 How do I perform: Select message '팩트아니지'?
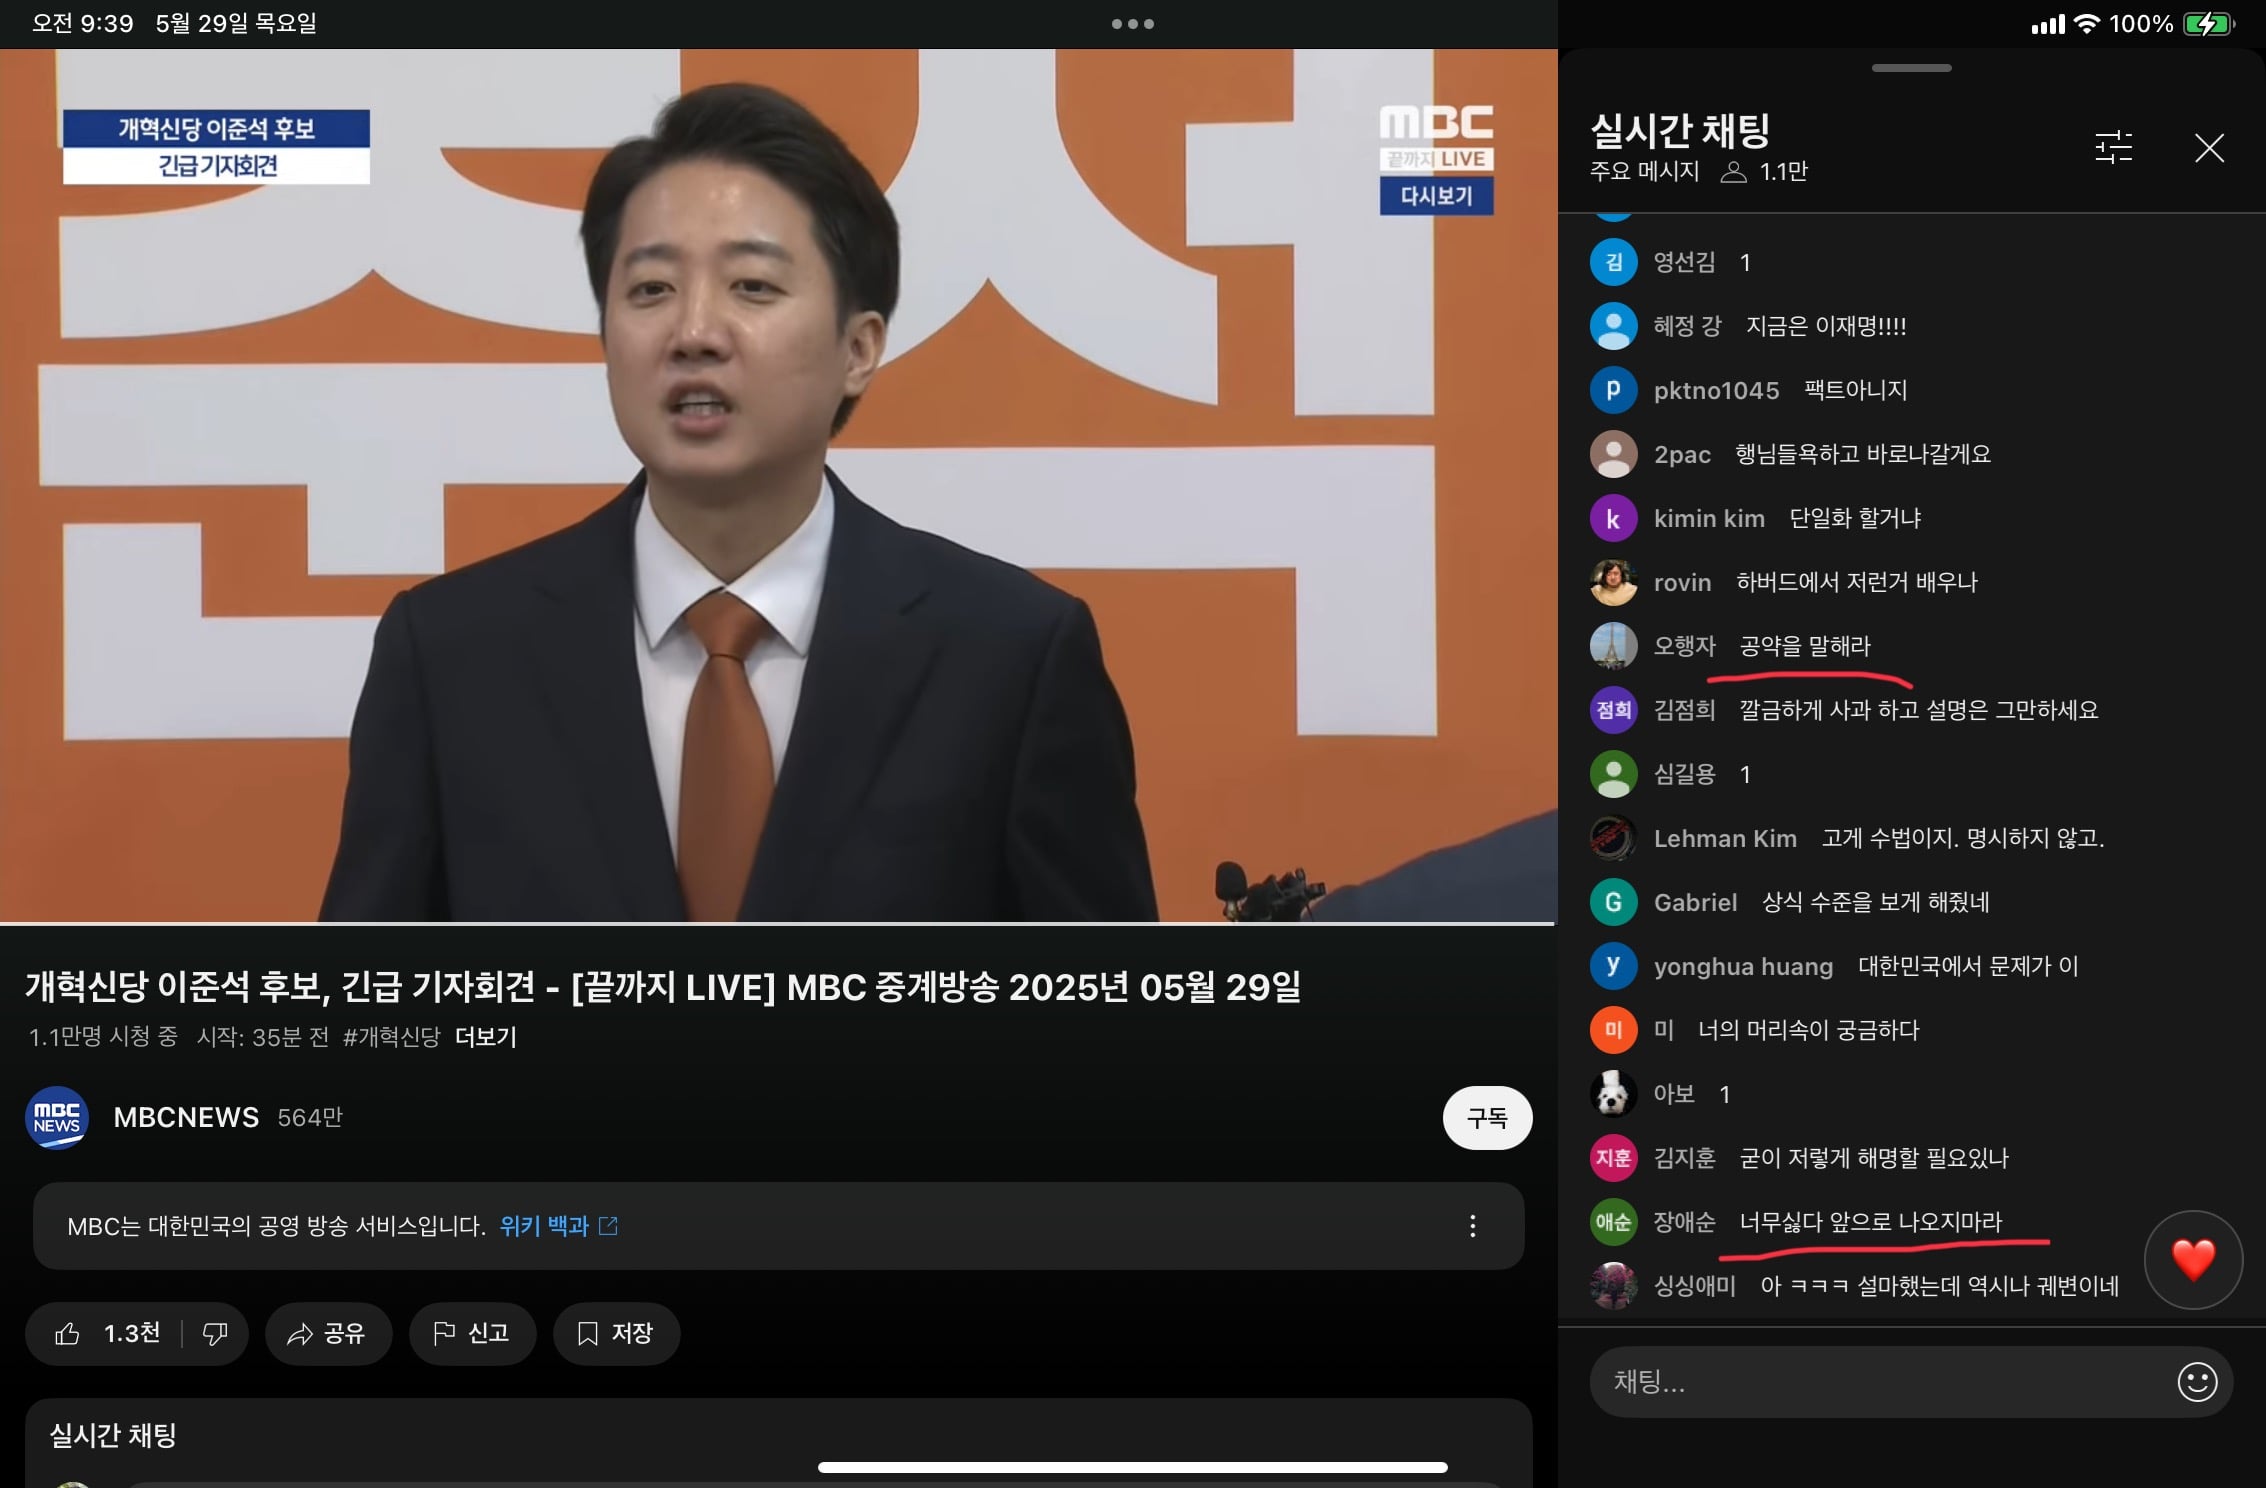click(x=1856, y=390)
